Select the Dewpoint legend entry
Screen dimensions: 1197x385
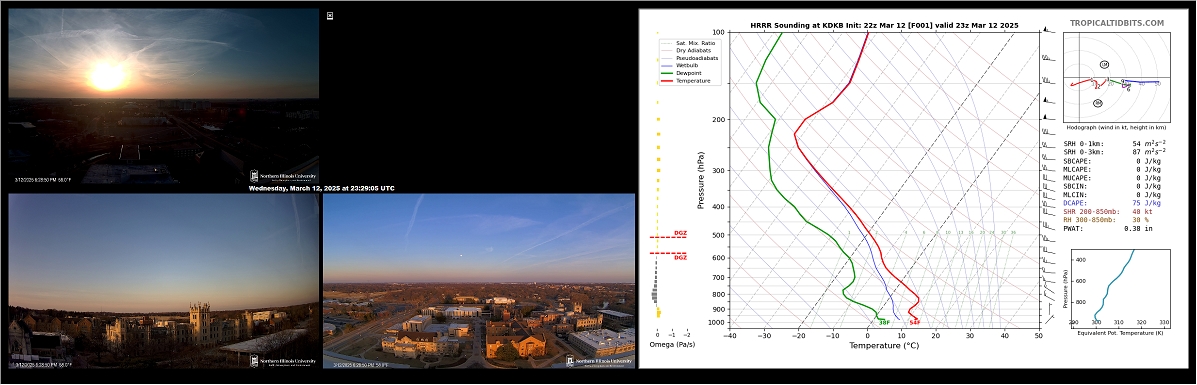click(x=682, y=73)
